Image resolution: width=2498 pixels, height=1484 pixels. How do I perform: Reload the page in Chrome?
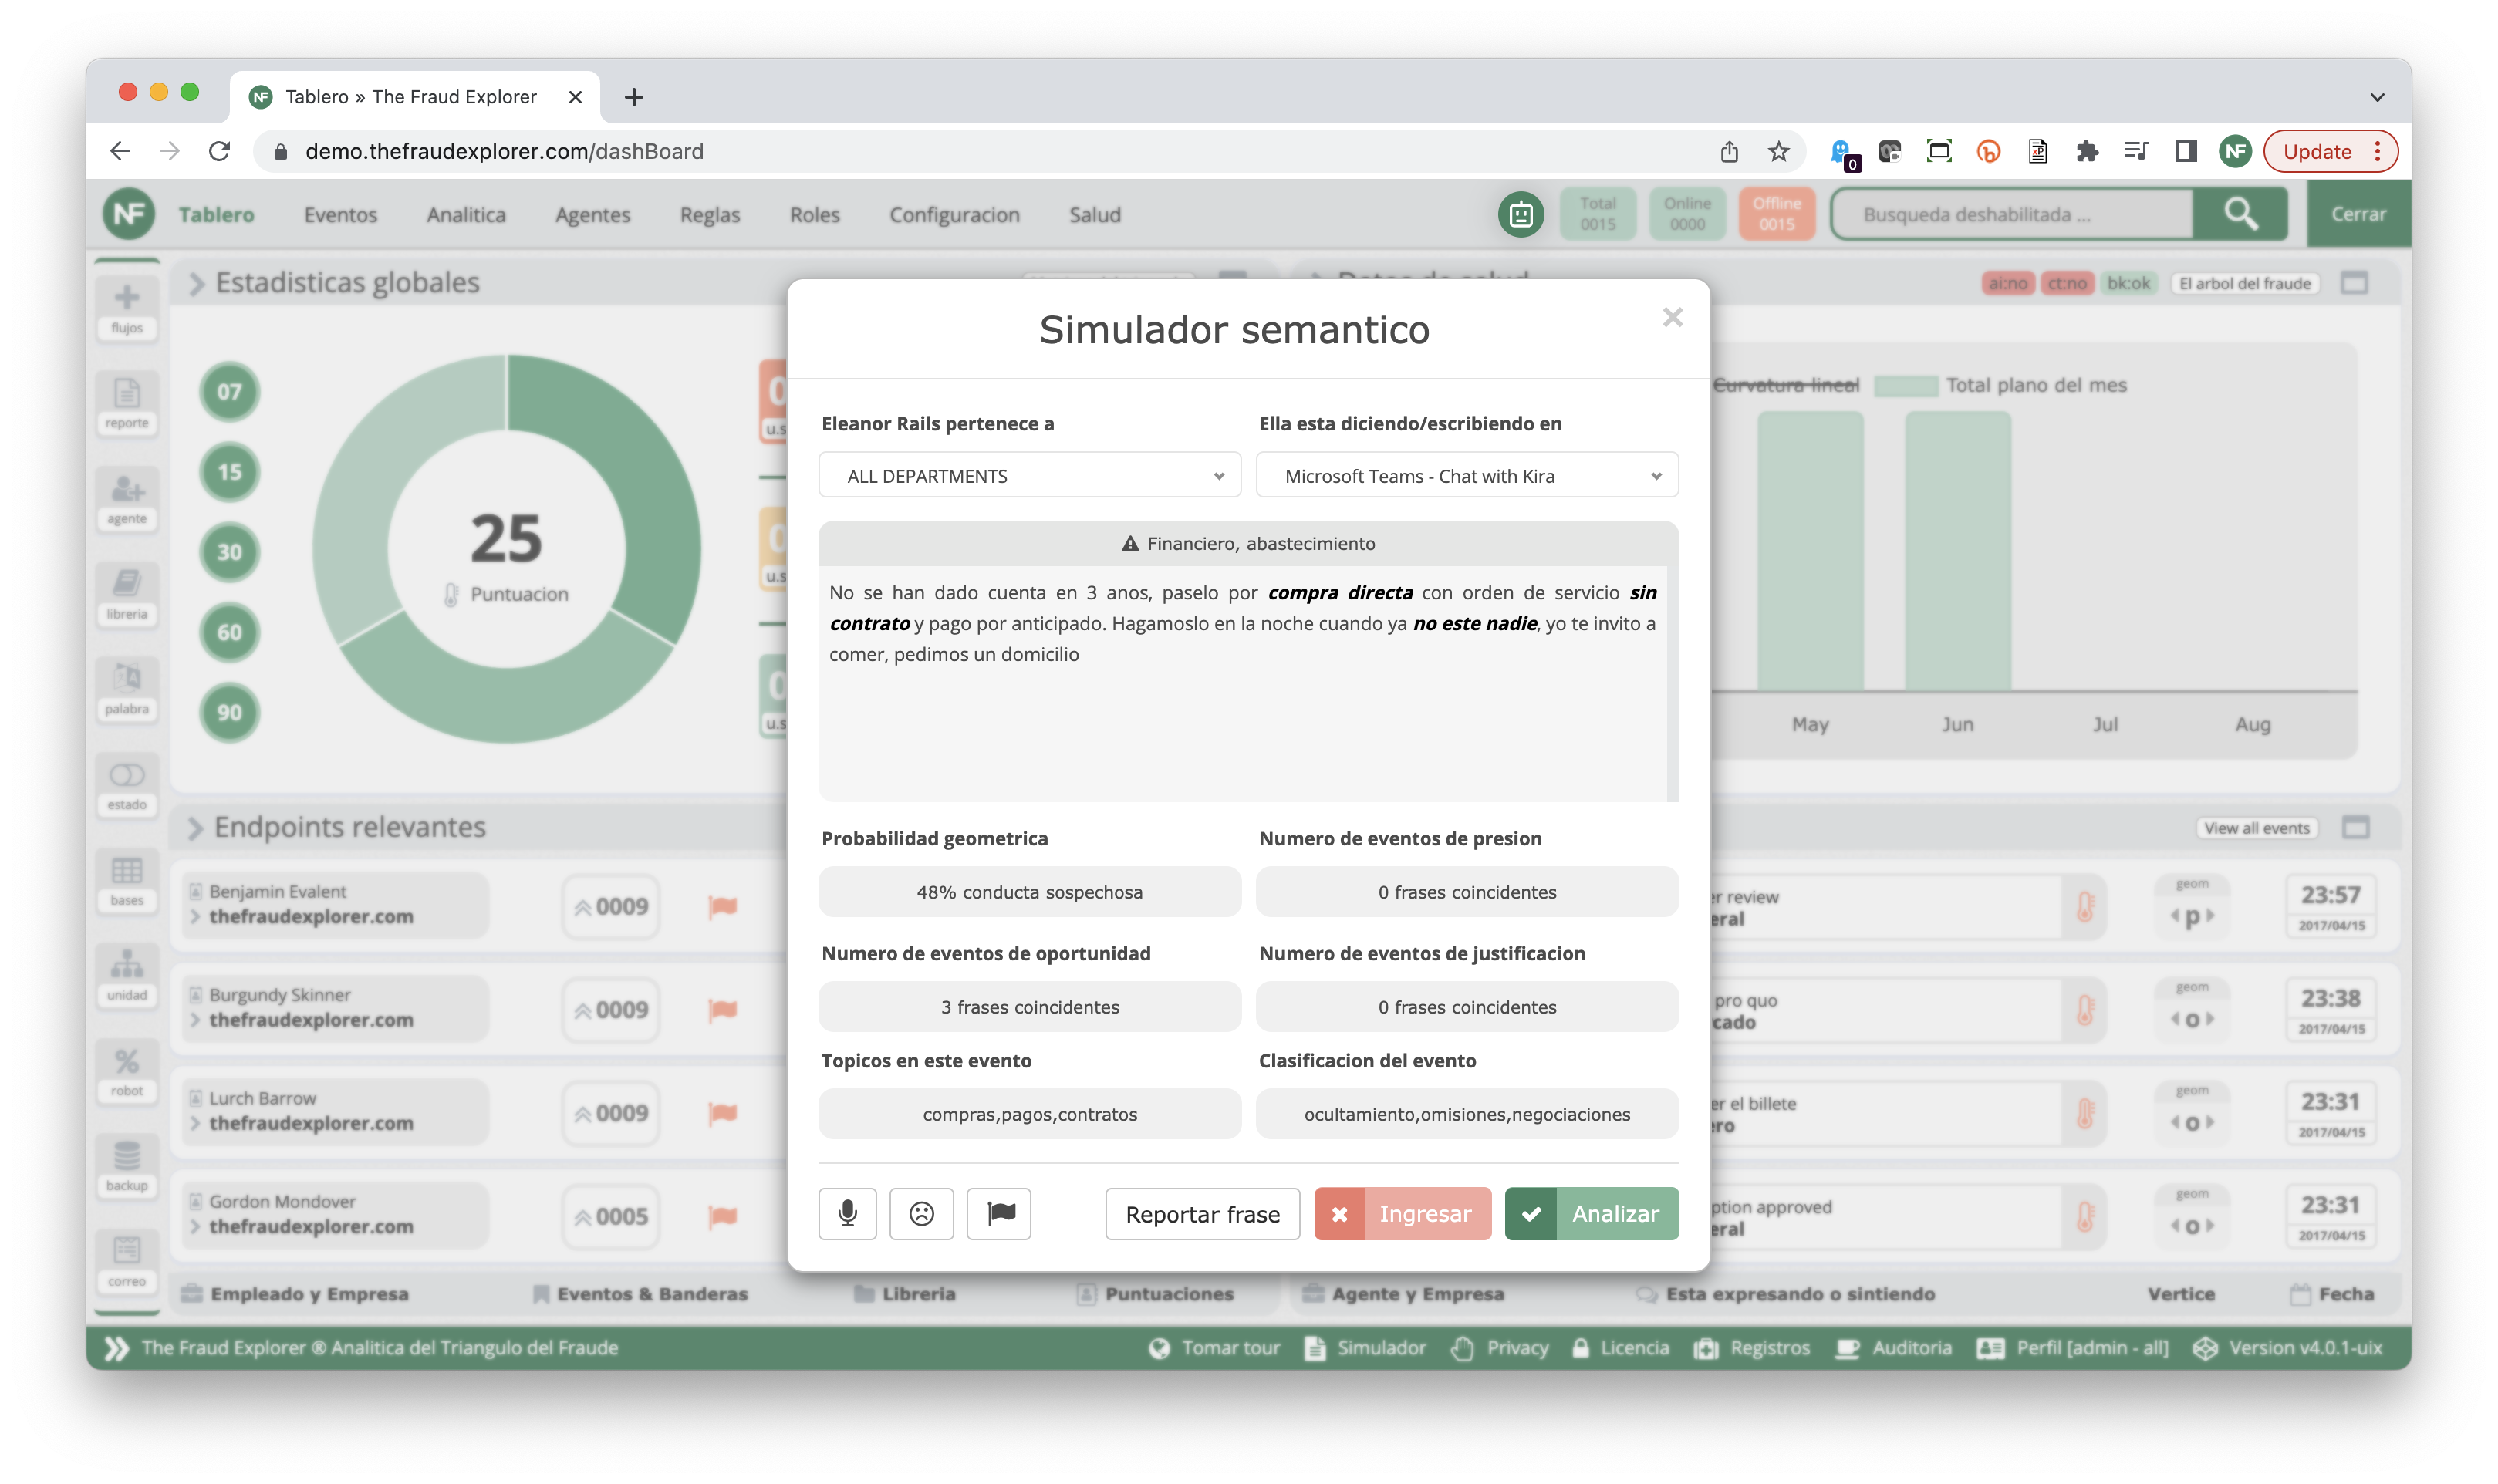[219, 151]
